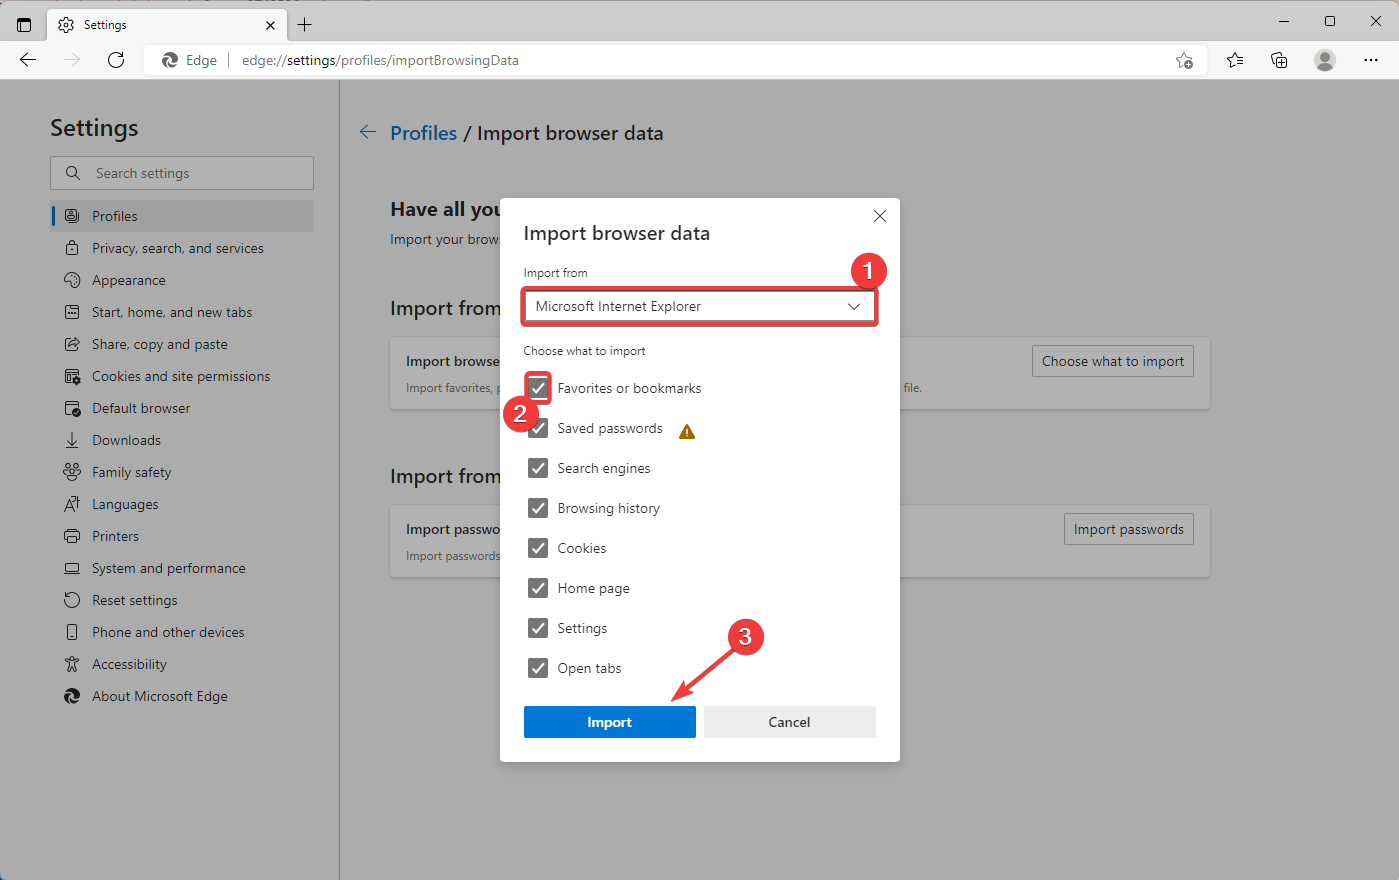1399x880 pixels.
Task: Open Downloads settings
Action: [183, 440]
